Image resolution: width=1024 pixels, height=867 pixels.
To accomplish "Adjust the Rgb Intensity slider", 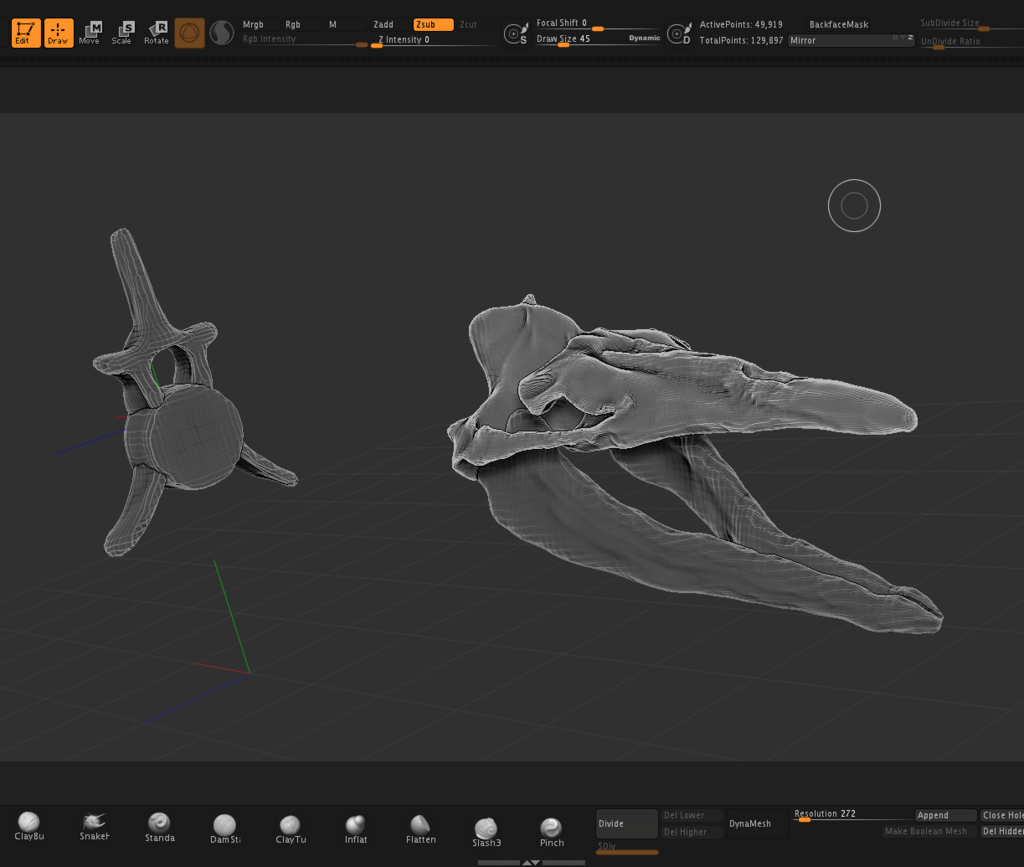I will (304, 40).
